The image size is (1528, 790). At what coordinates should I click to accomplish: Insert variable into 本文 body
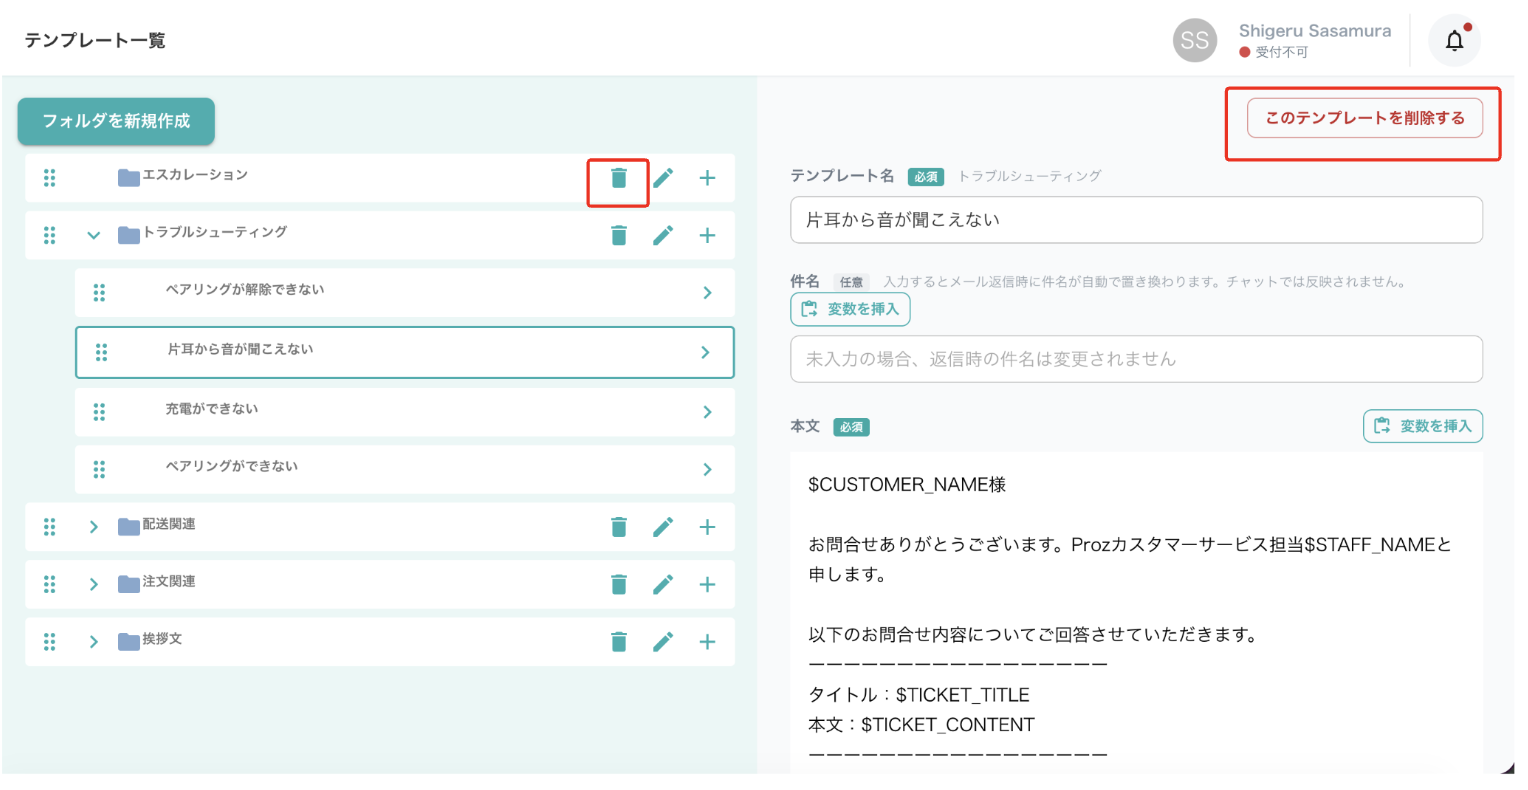[1423, 426]
